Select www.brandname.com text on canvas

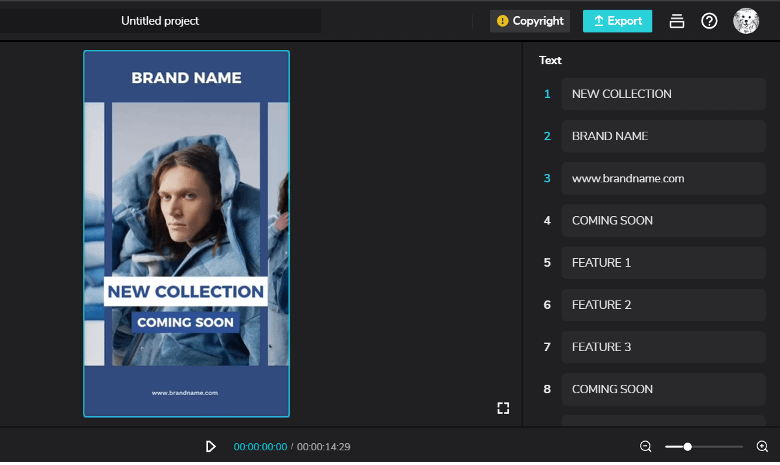click(185, 393)
